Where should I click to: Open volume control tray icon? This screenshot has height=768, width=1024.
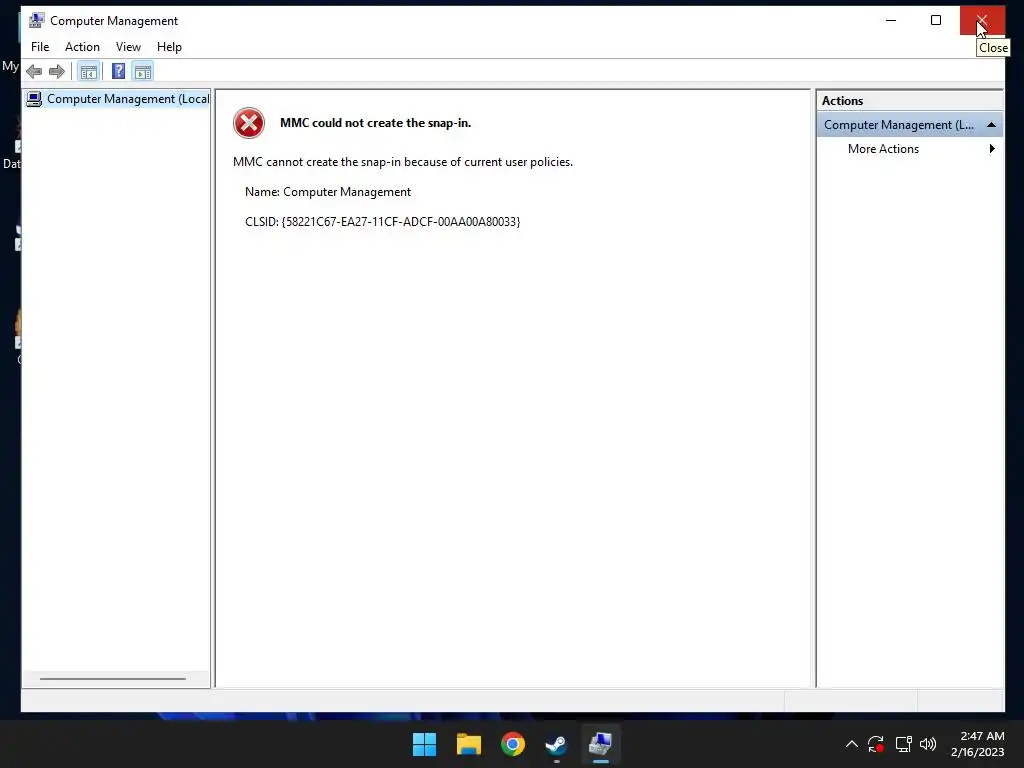tap(928, 744)
